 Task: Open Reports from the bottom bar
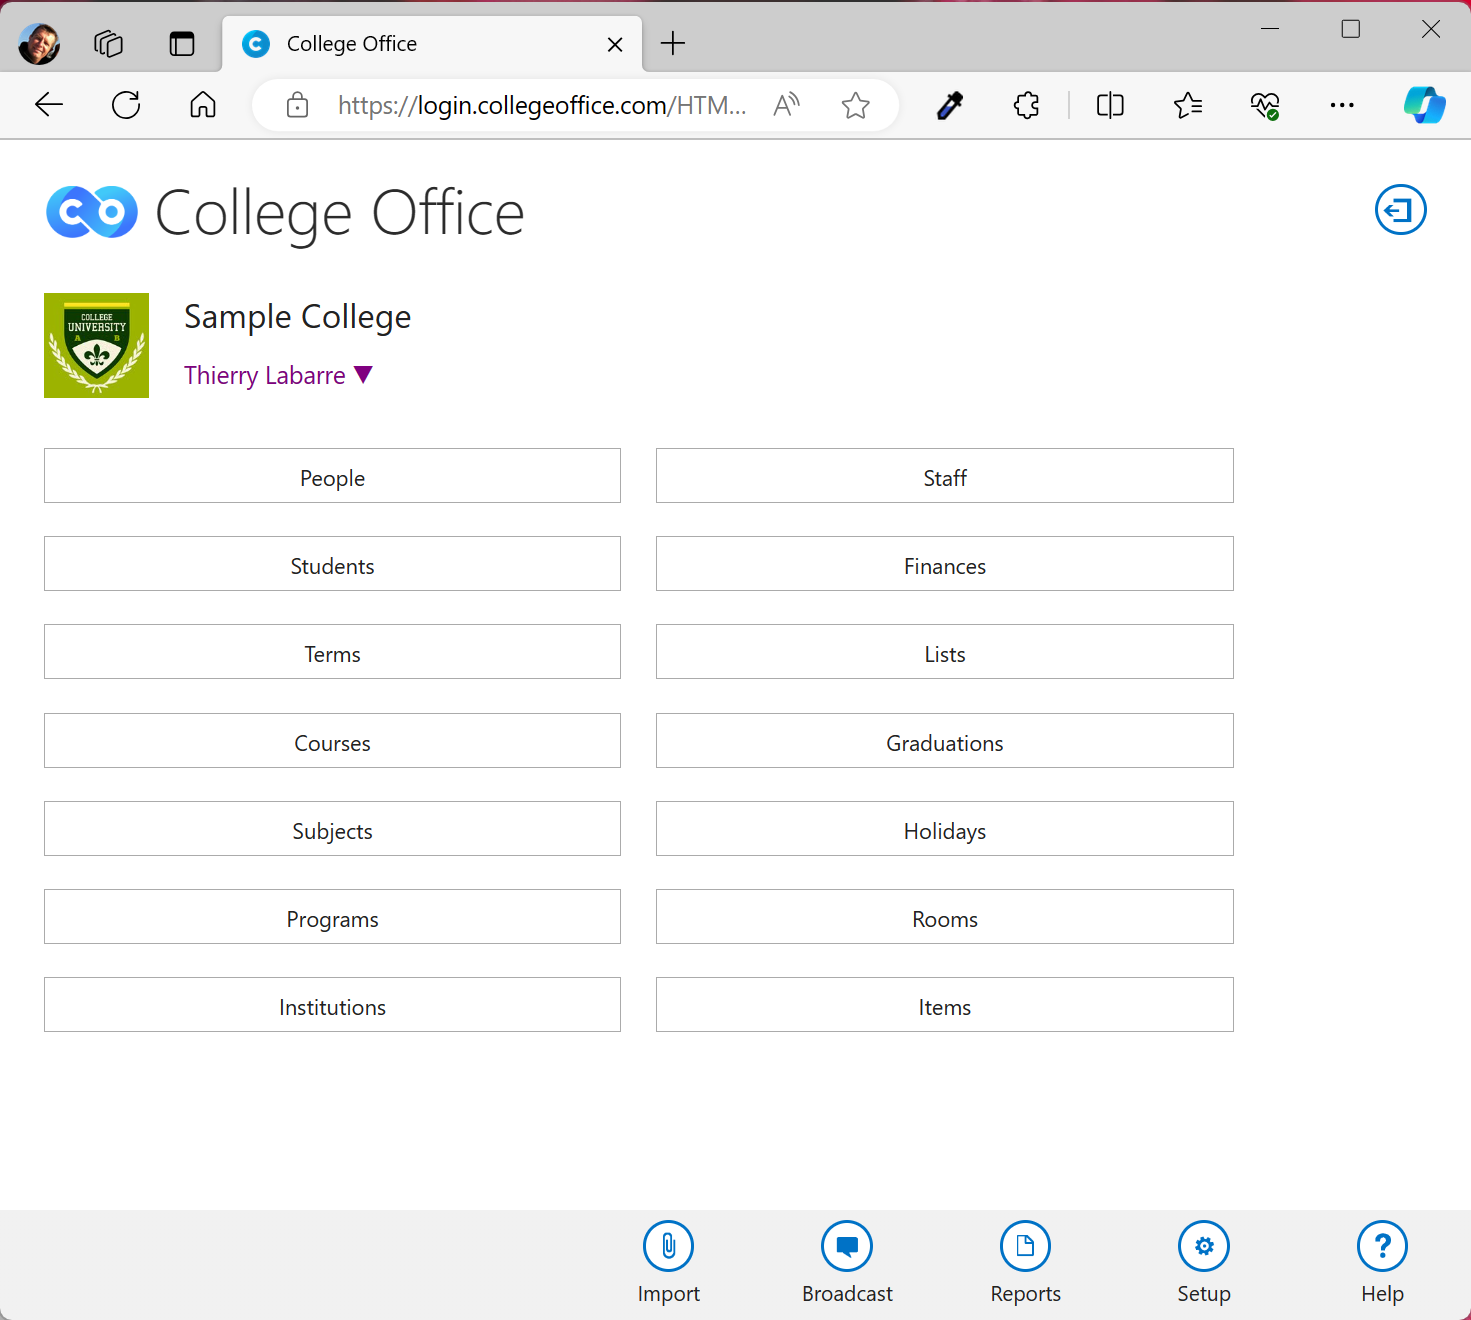(x=1025, y=1260)
